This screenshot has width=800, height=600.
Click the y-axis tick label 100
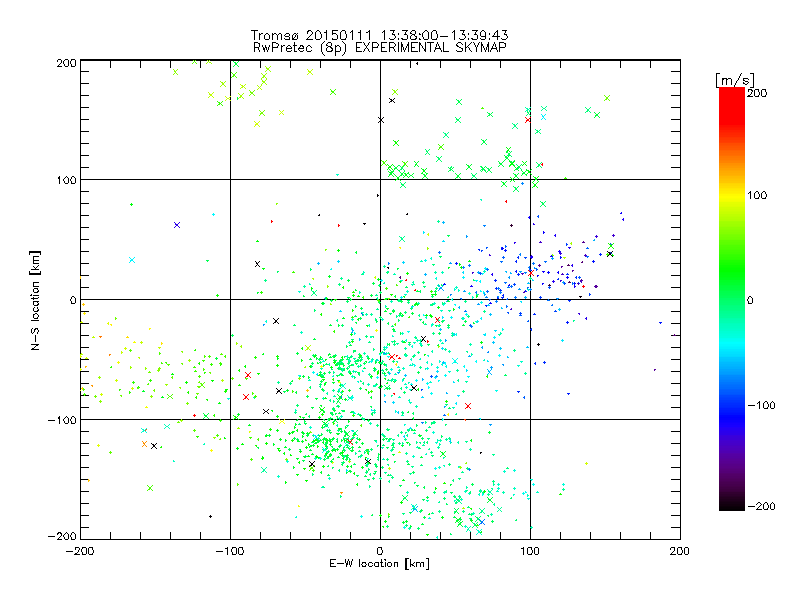(67, 180)
